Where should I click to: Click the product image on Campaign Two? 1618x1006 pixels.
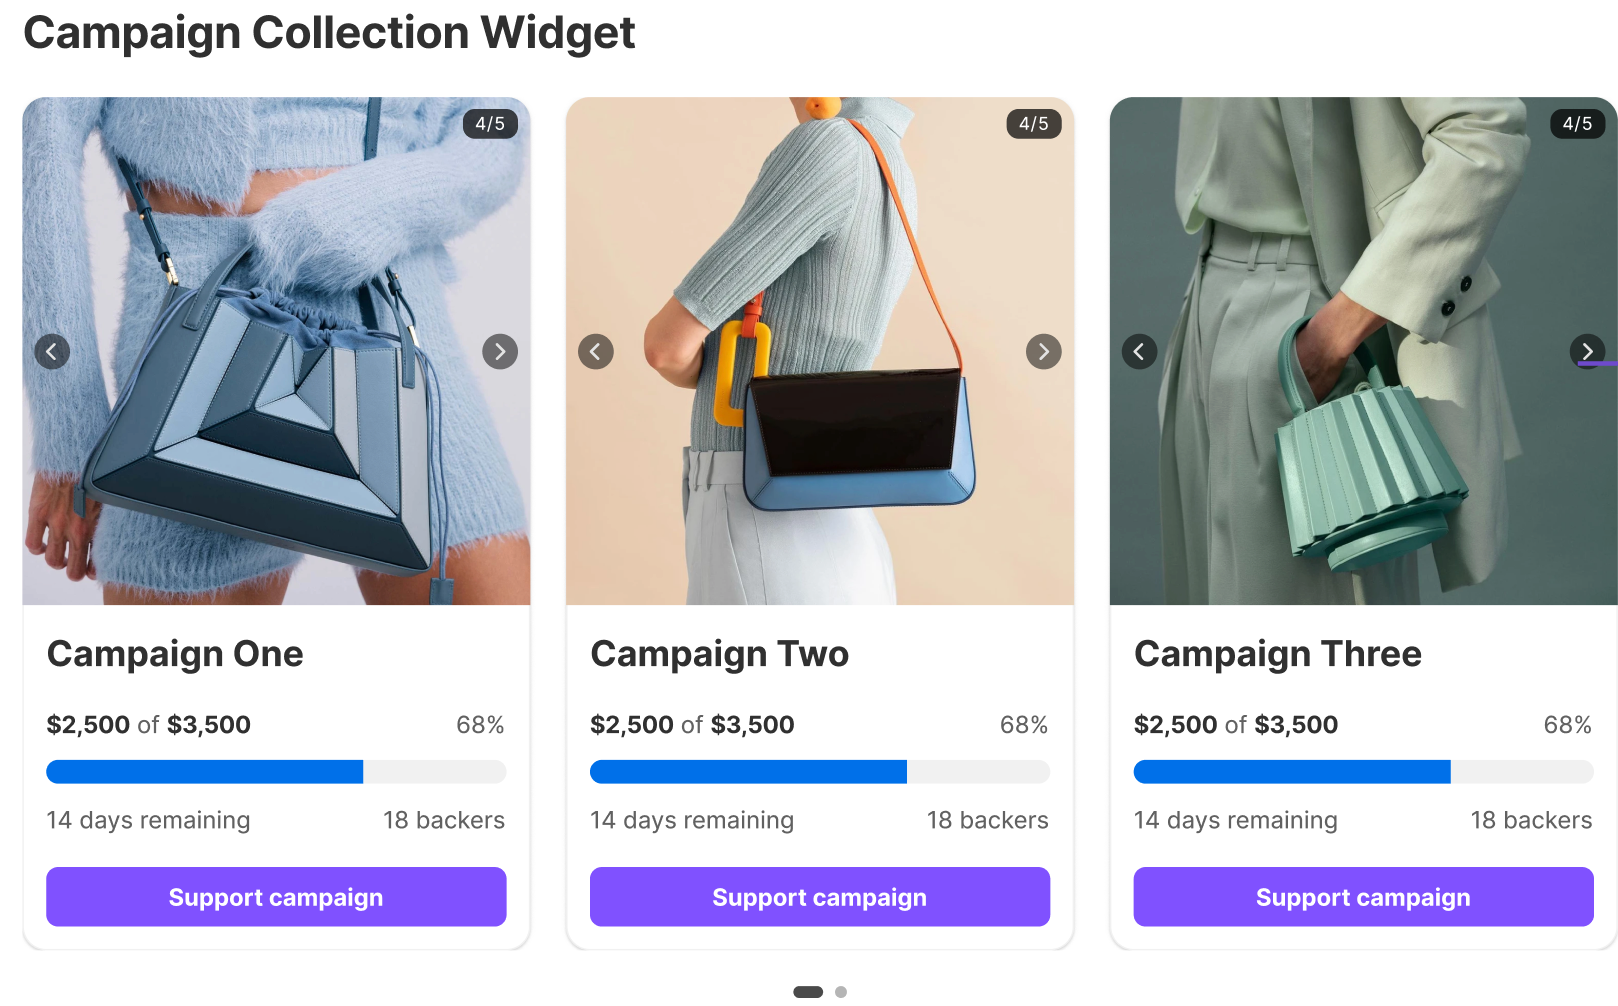coord(819,351)
